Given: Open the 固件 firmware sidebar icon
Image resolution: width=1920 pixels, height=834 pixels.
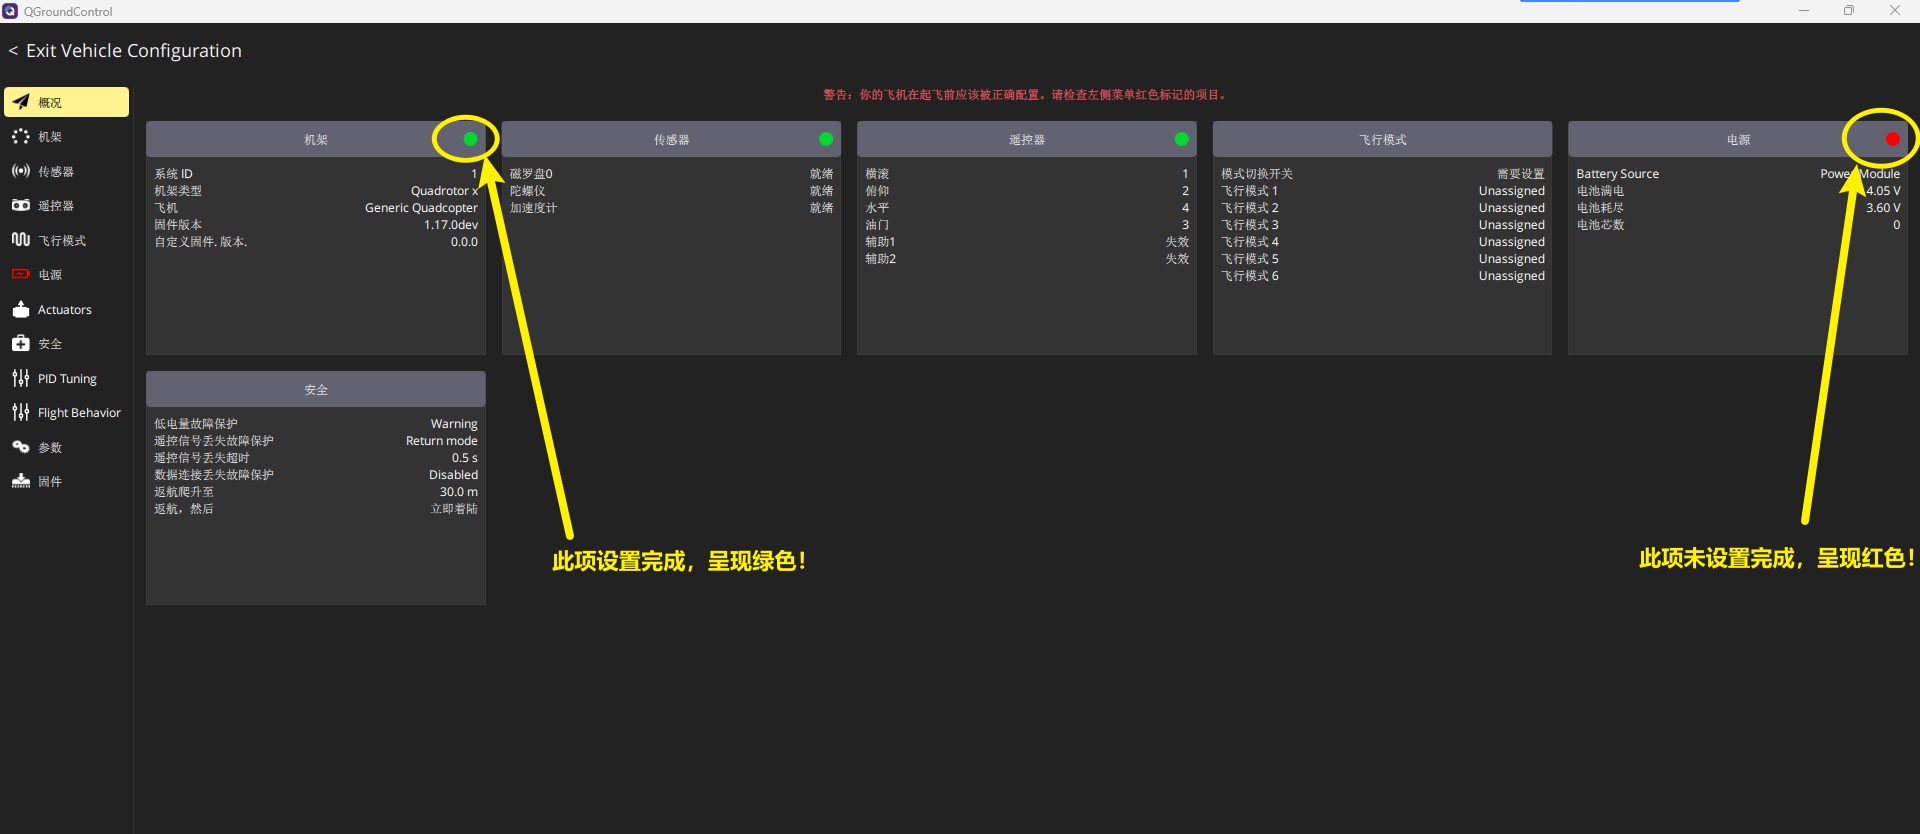Looking at the screenshot, I should pyautogui.click(x=21, y=481).
